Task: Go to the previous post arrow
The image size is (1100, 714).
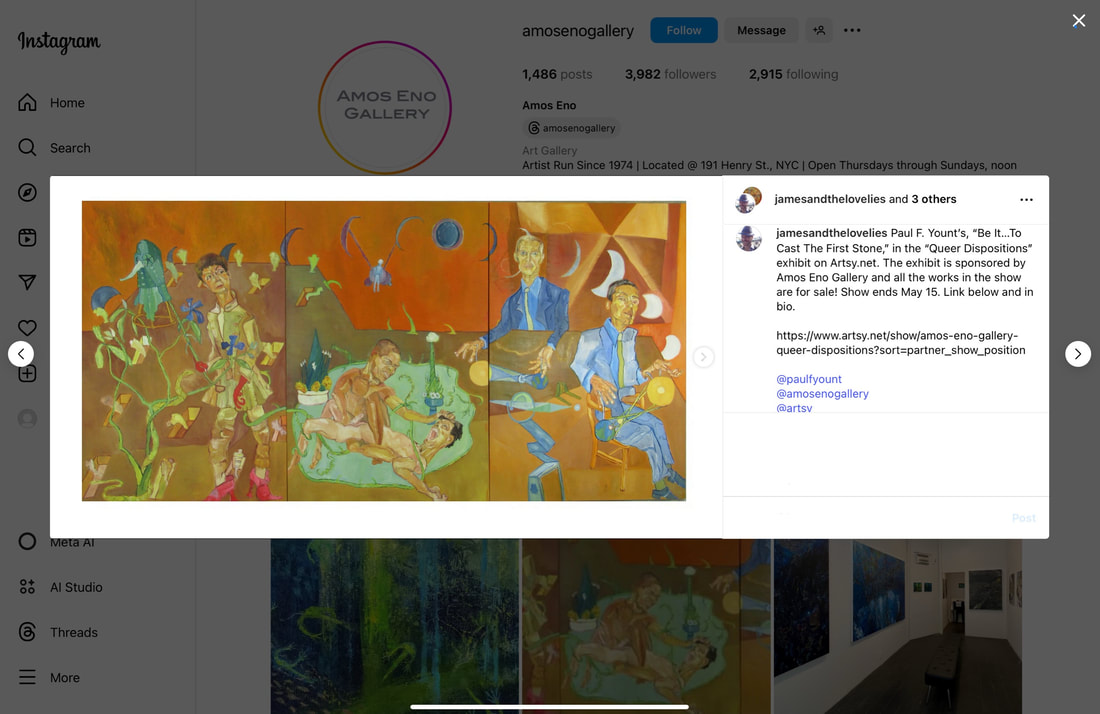Action: pos(21,353)
